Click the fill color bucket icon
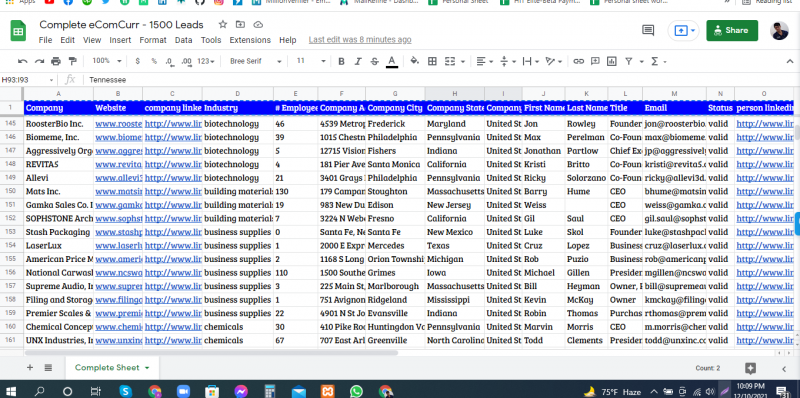800x398 pixels. click(415, 61)
